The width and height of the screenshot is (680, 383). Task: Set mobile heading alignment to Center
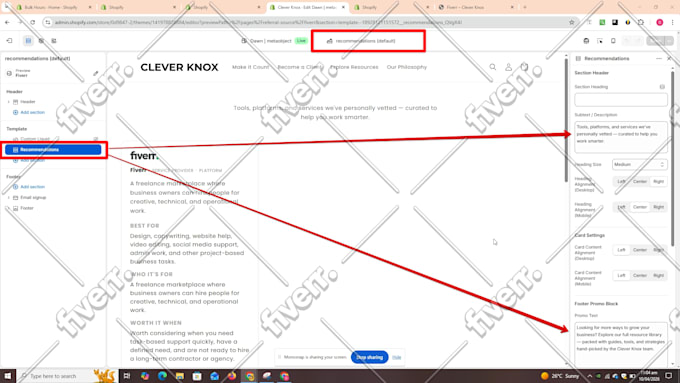[x=640, y=207]
